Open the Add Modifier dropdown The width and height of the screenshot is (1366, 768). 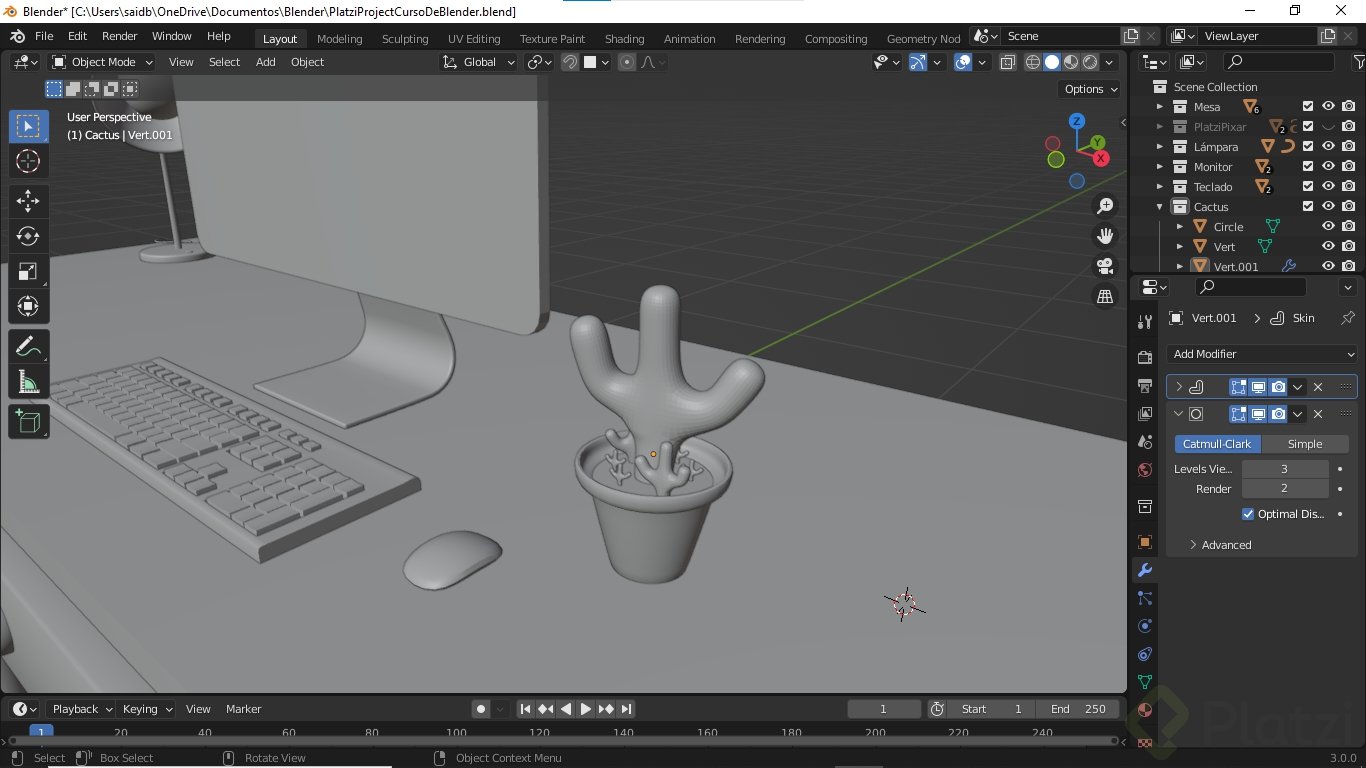[x=1262, y=354]
